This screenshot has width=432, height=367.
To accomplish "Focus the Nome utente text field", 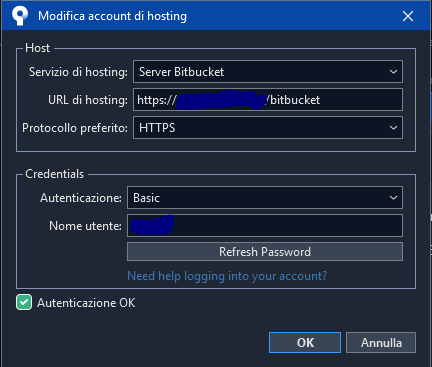I will (x=265, y=226).
